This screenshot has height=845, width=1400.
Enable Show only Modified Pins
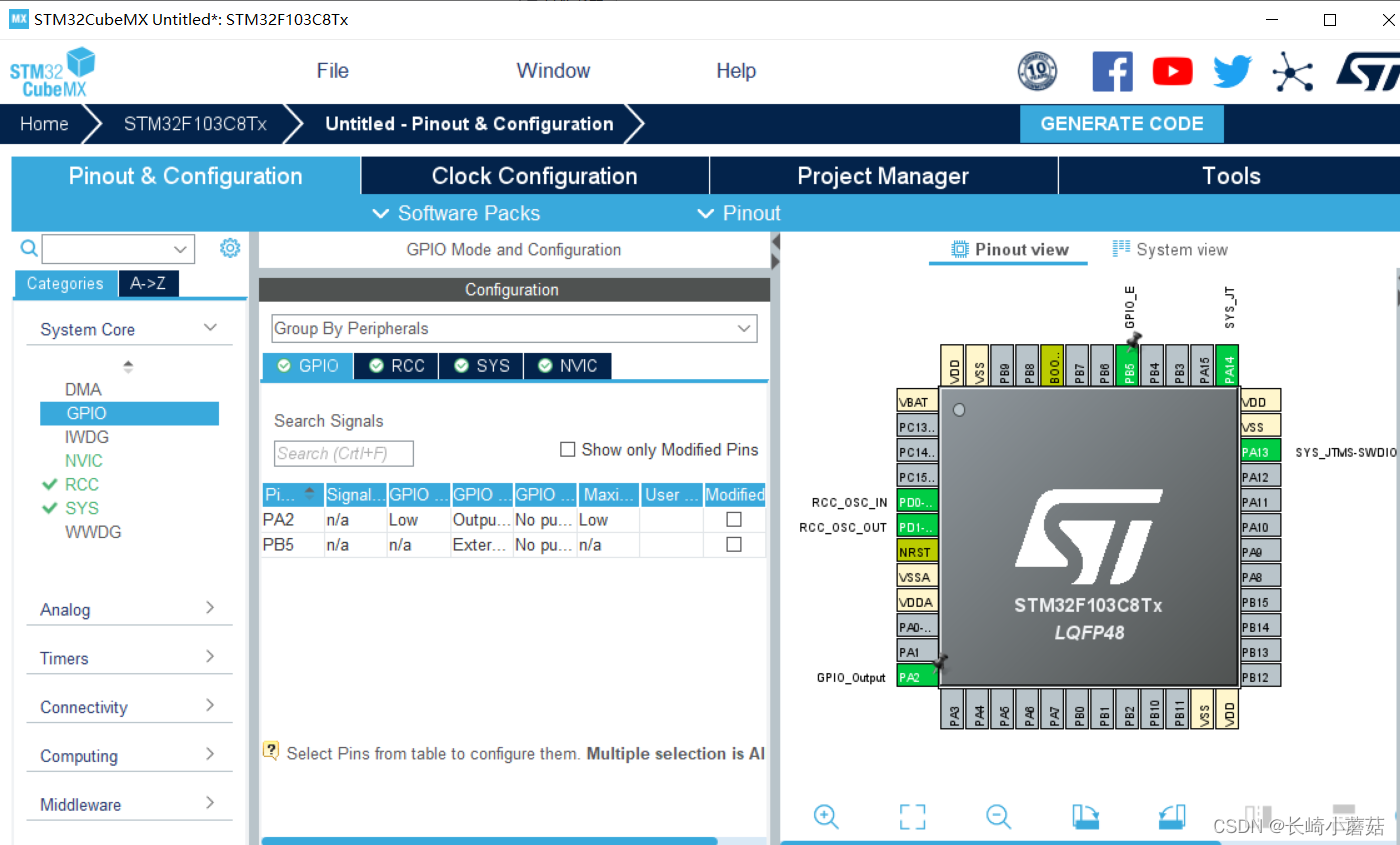568,449
